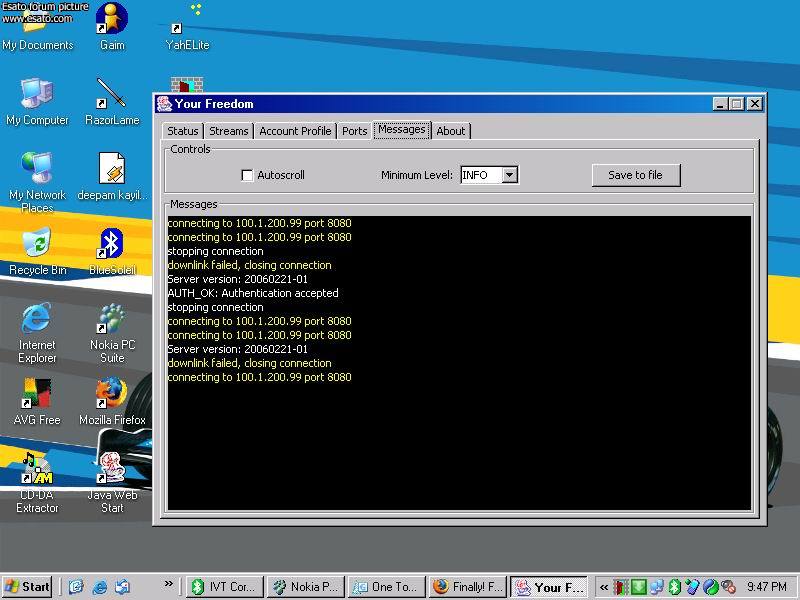Click the green download arrow tray icon

click(x=639, y=587)
